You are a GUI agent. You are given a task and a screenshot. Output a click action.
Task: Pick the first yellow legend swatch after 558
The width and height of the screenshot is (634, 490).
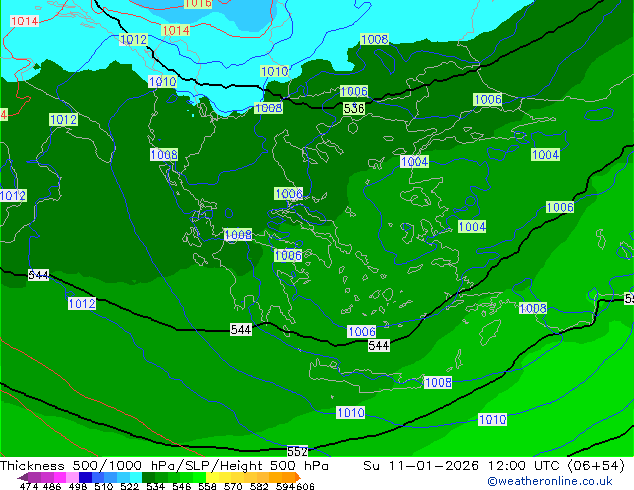click(212, 477)
